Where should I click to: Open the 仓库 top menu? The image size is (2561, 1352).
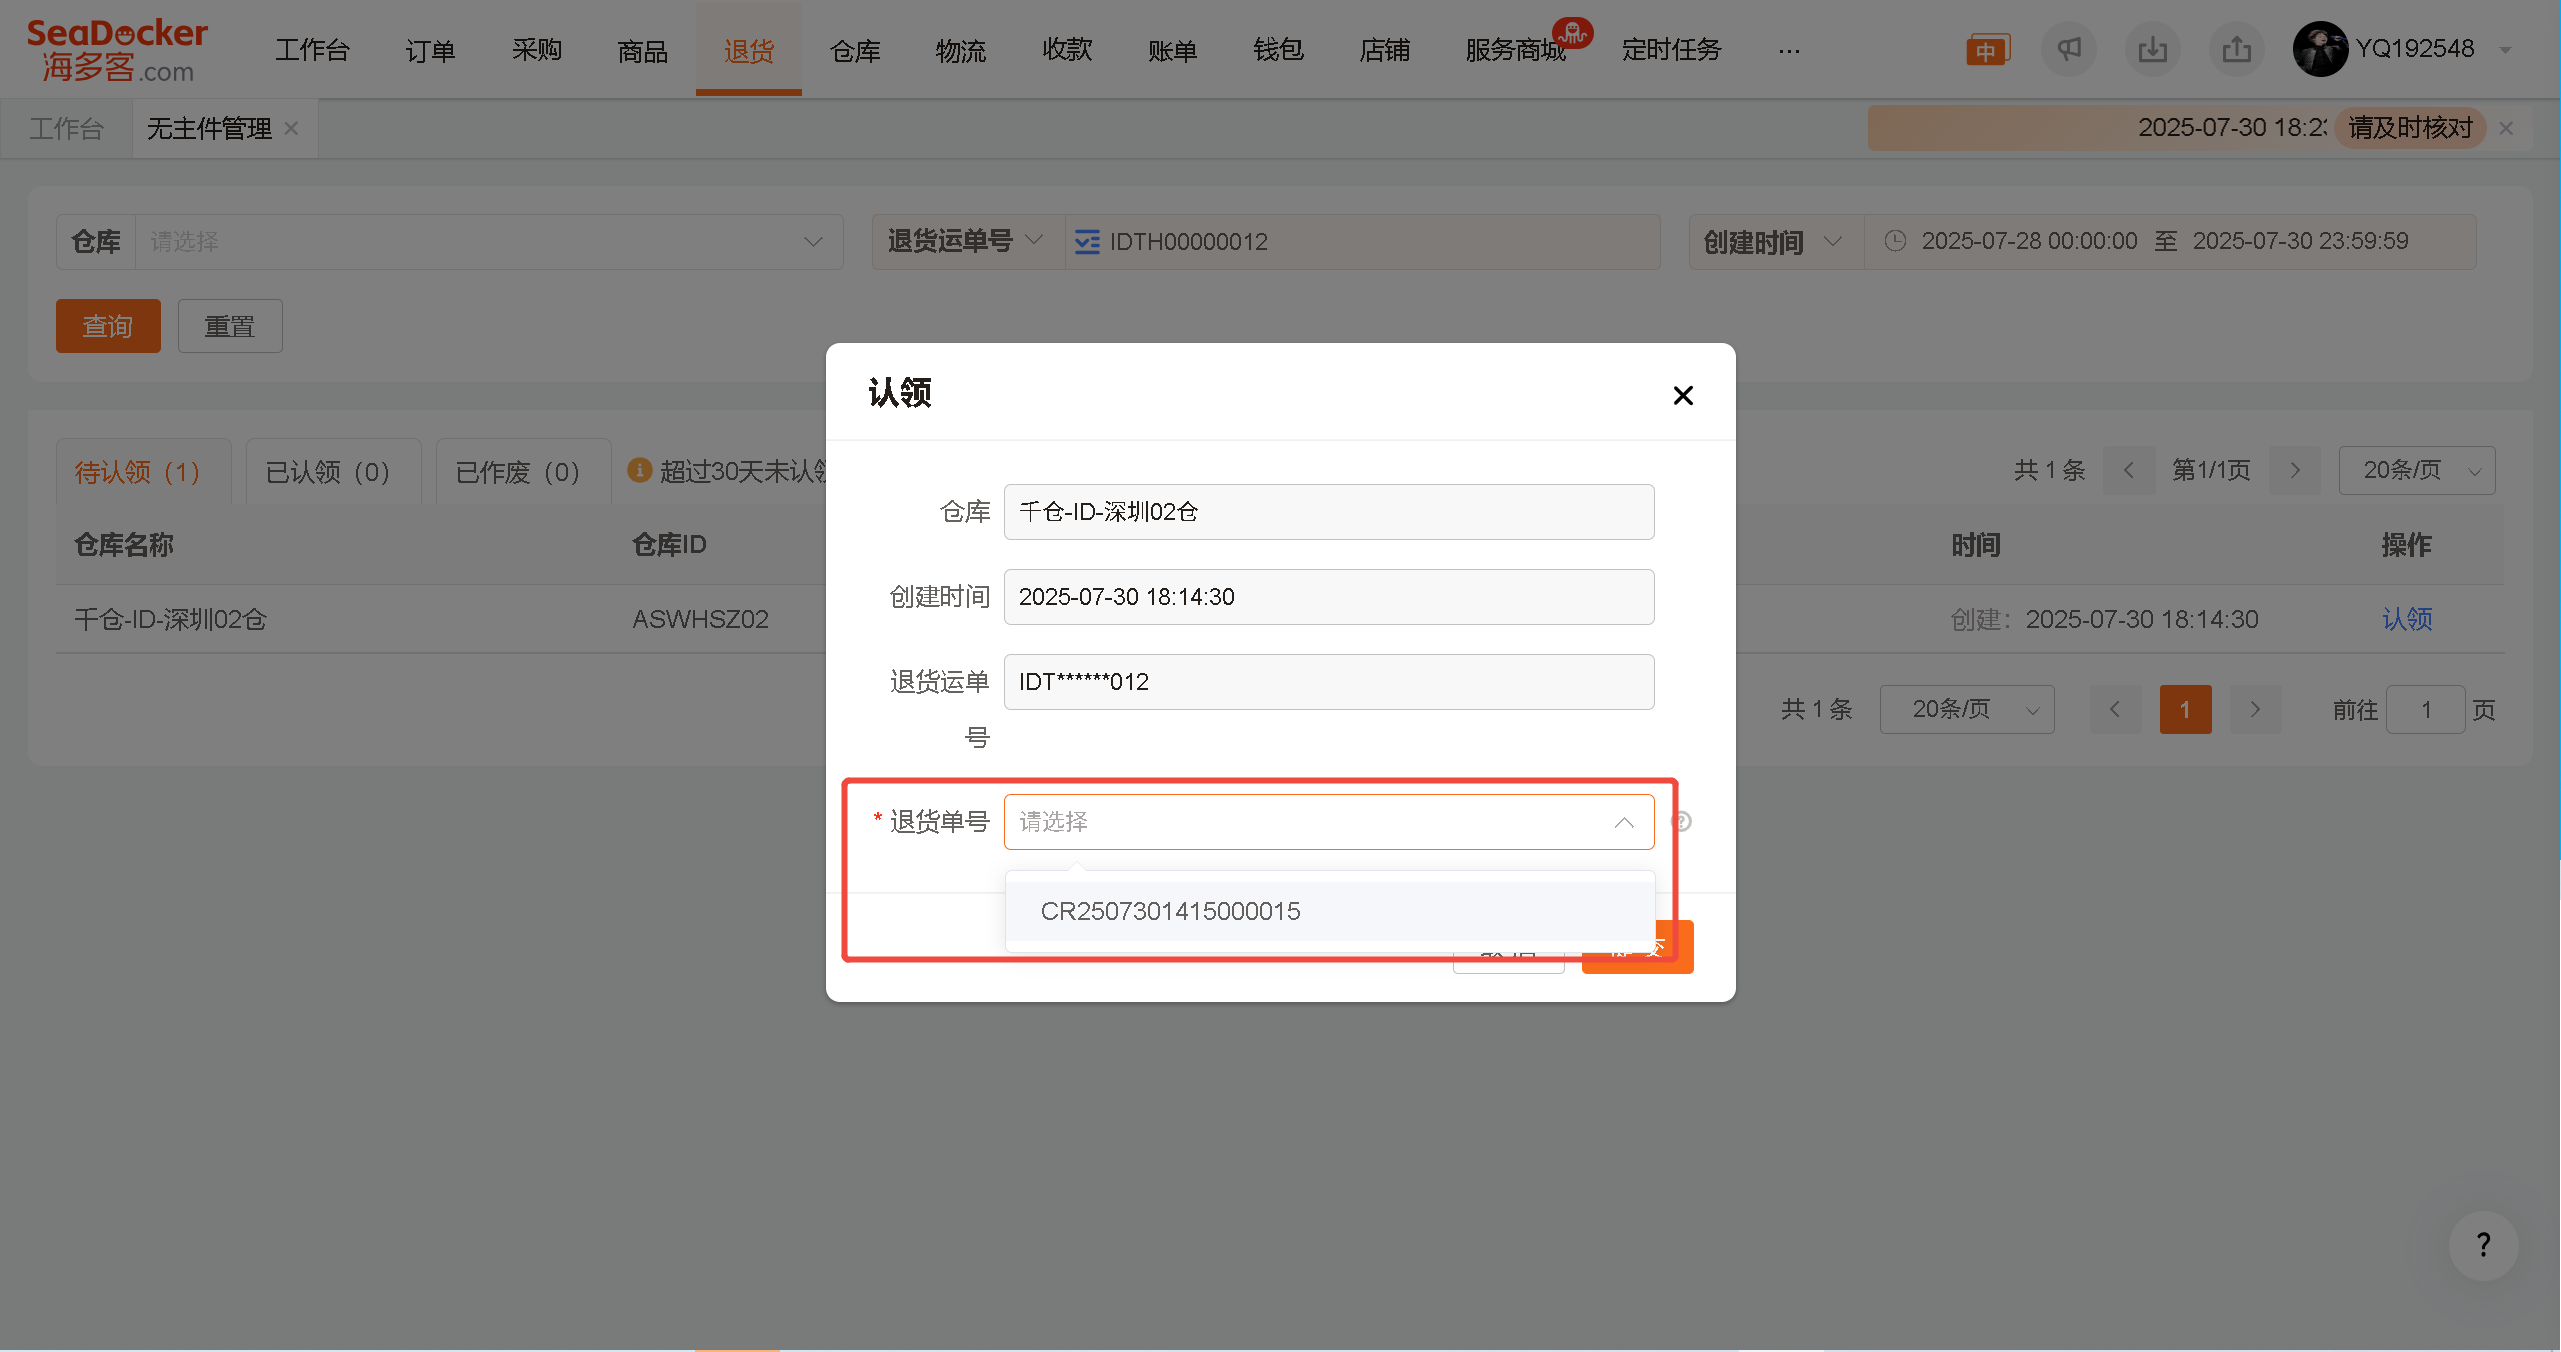[x=855, y=50]
